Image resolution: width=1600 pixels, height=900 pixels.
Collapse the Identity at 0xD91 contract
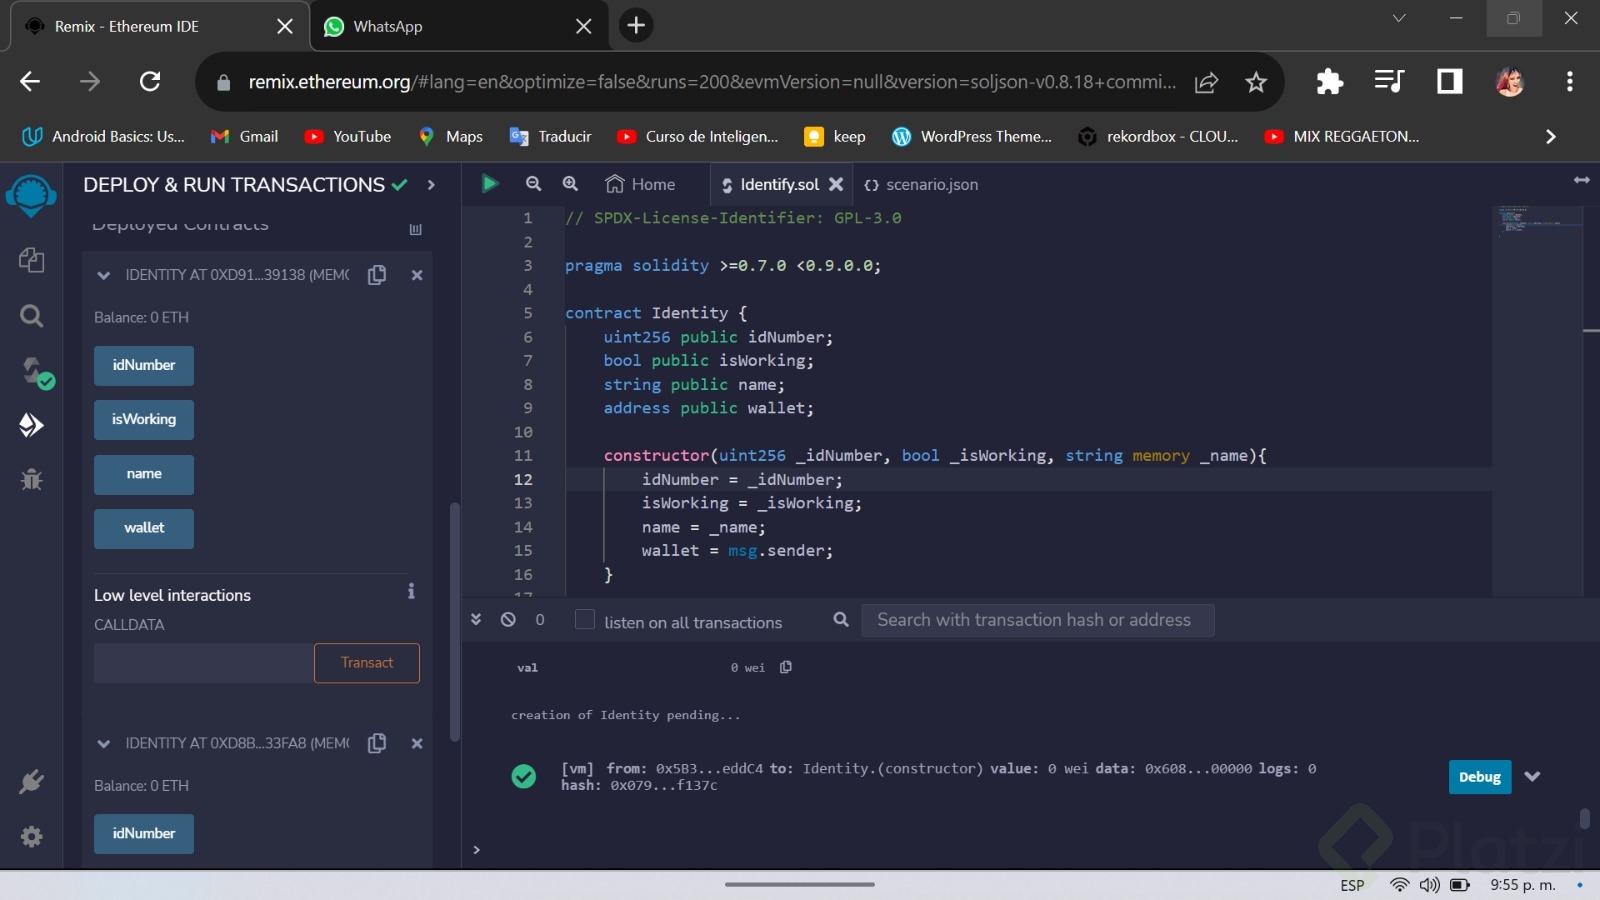[103, 275]
